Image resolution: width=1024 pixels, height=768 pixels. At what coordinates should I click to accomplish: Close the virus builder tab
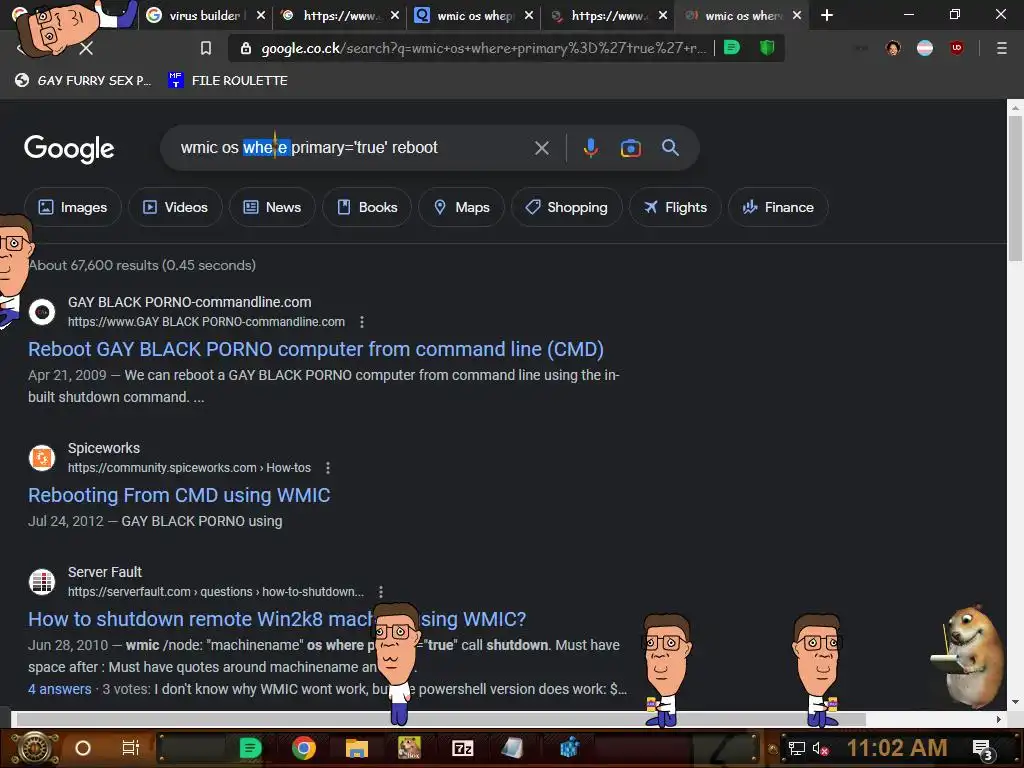[x=261, y=15]
